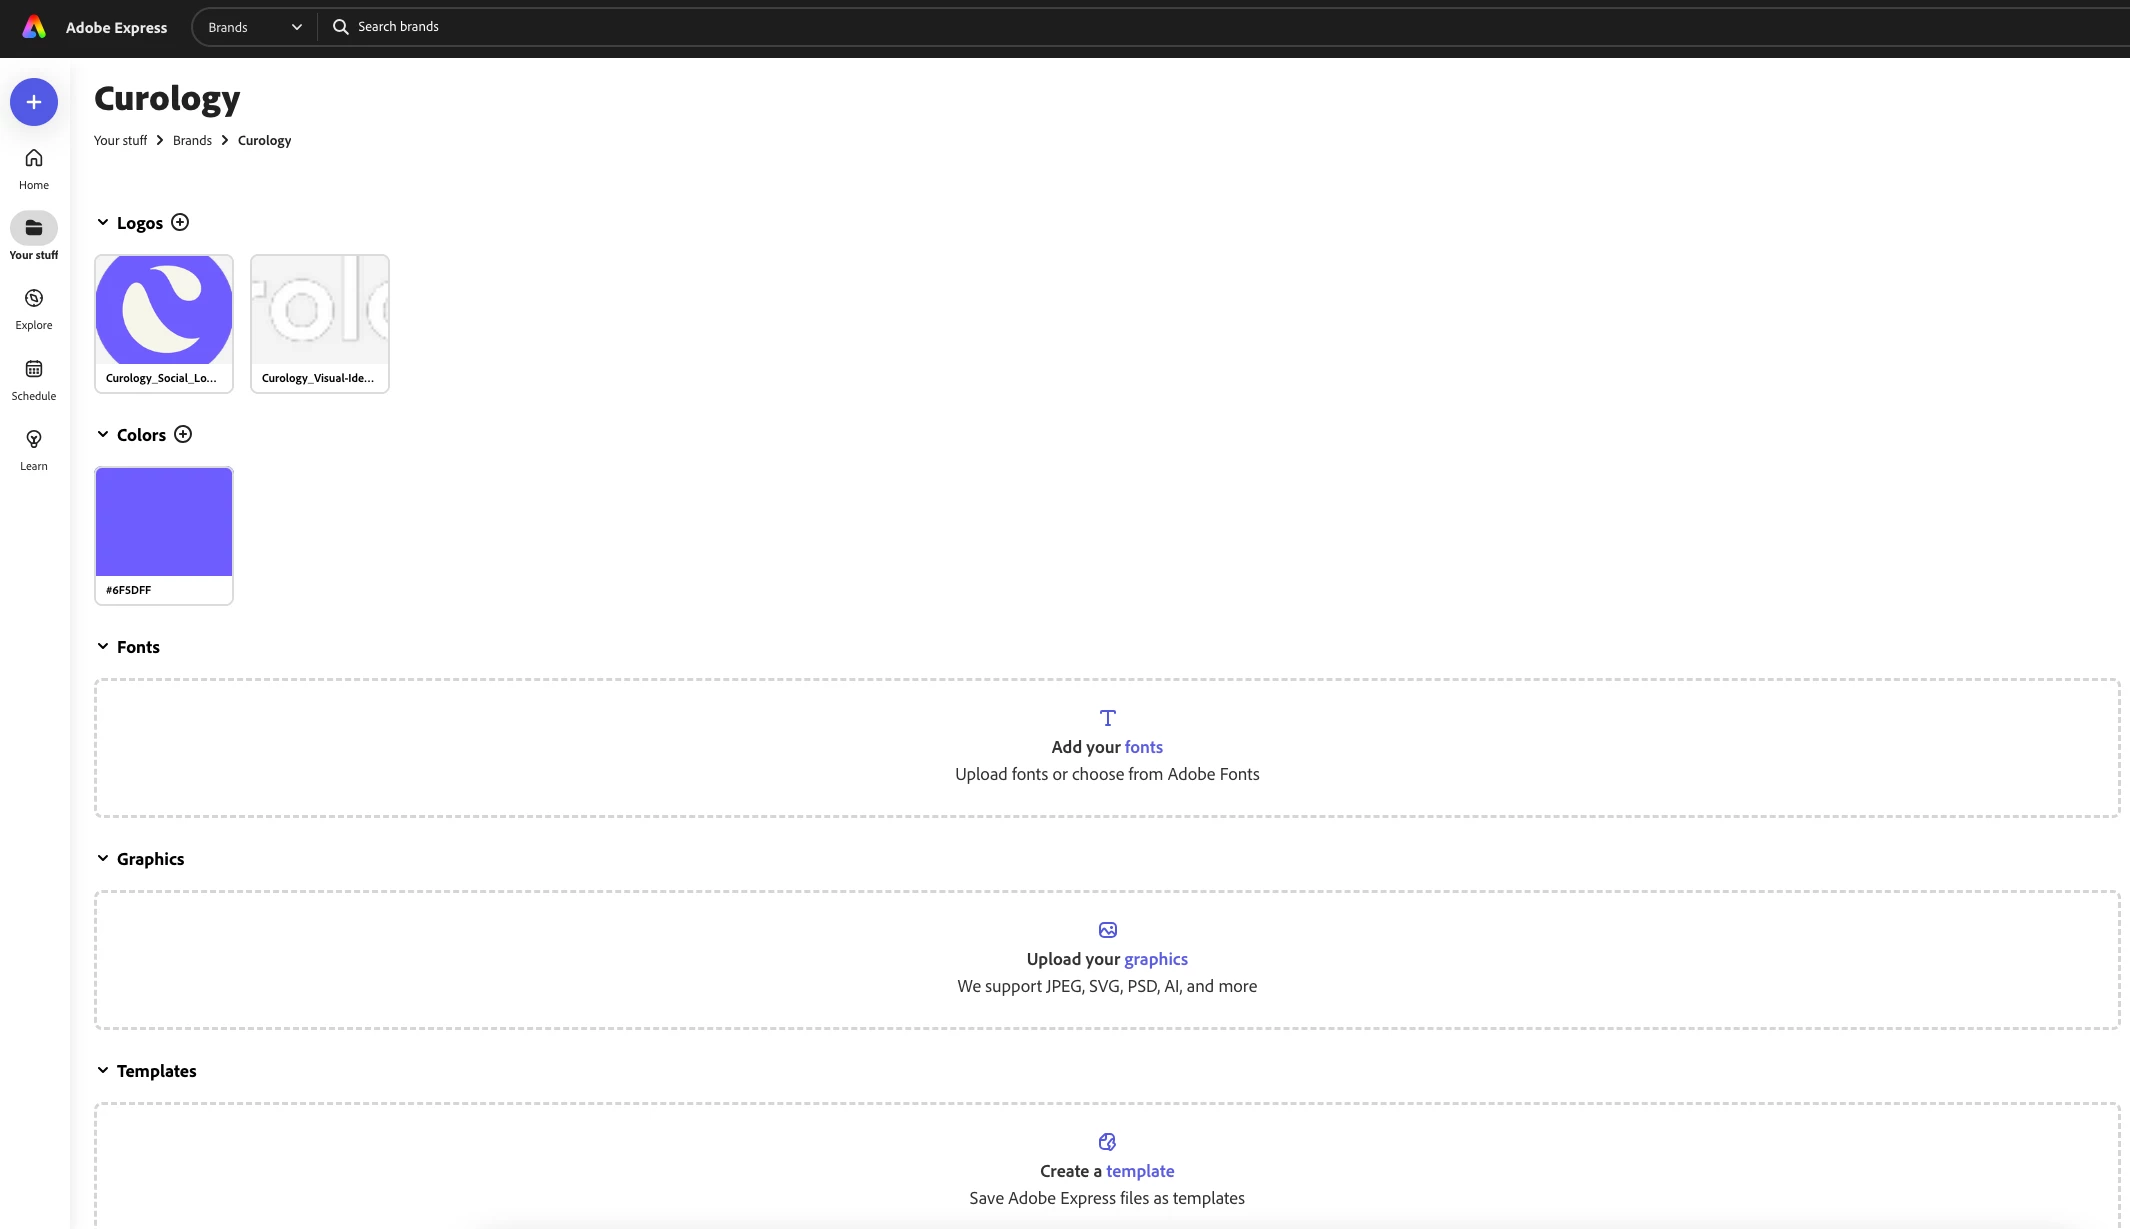The image size is (2130, 1229).
Task: Click Brands in the breadcrumb
Action: click(x=192, y=140)
